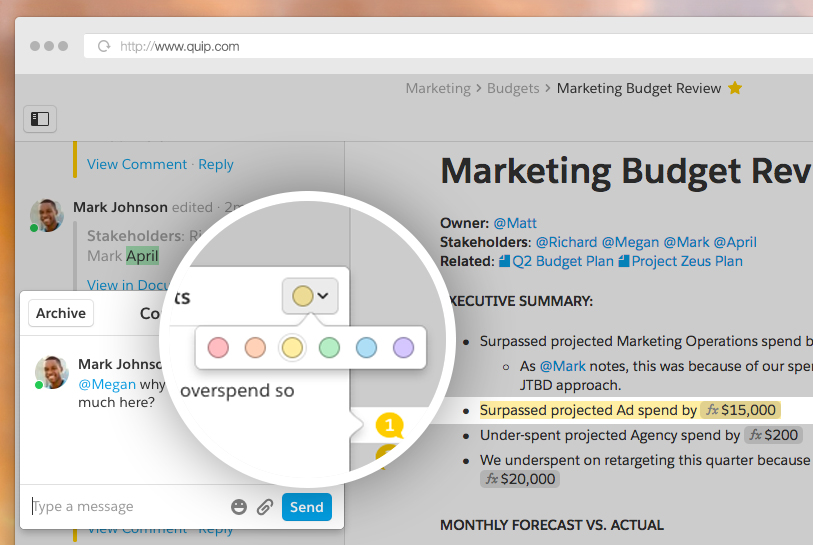
Task: Click the fx $15,000 formula chip
Action: pyautogui.click(x=741, y=410)
